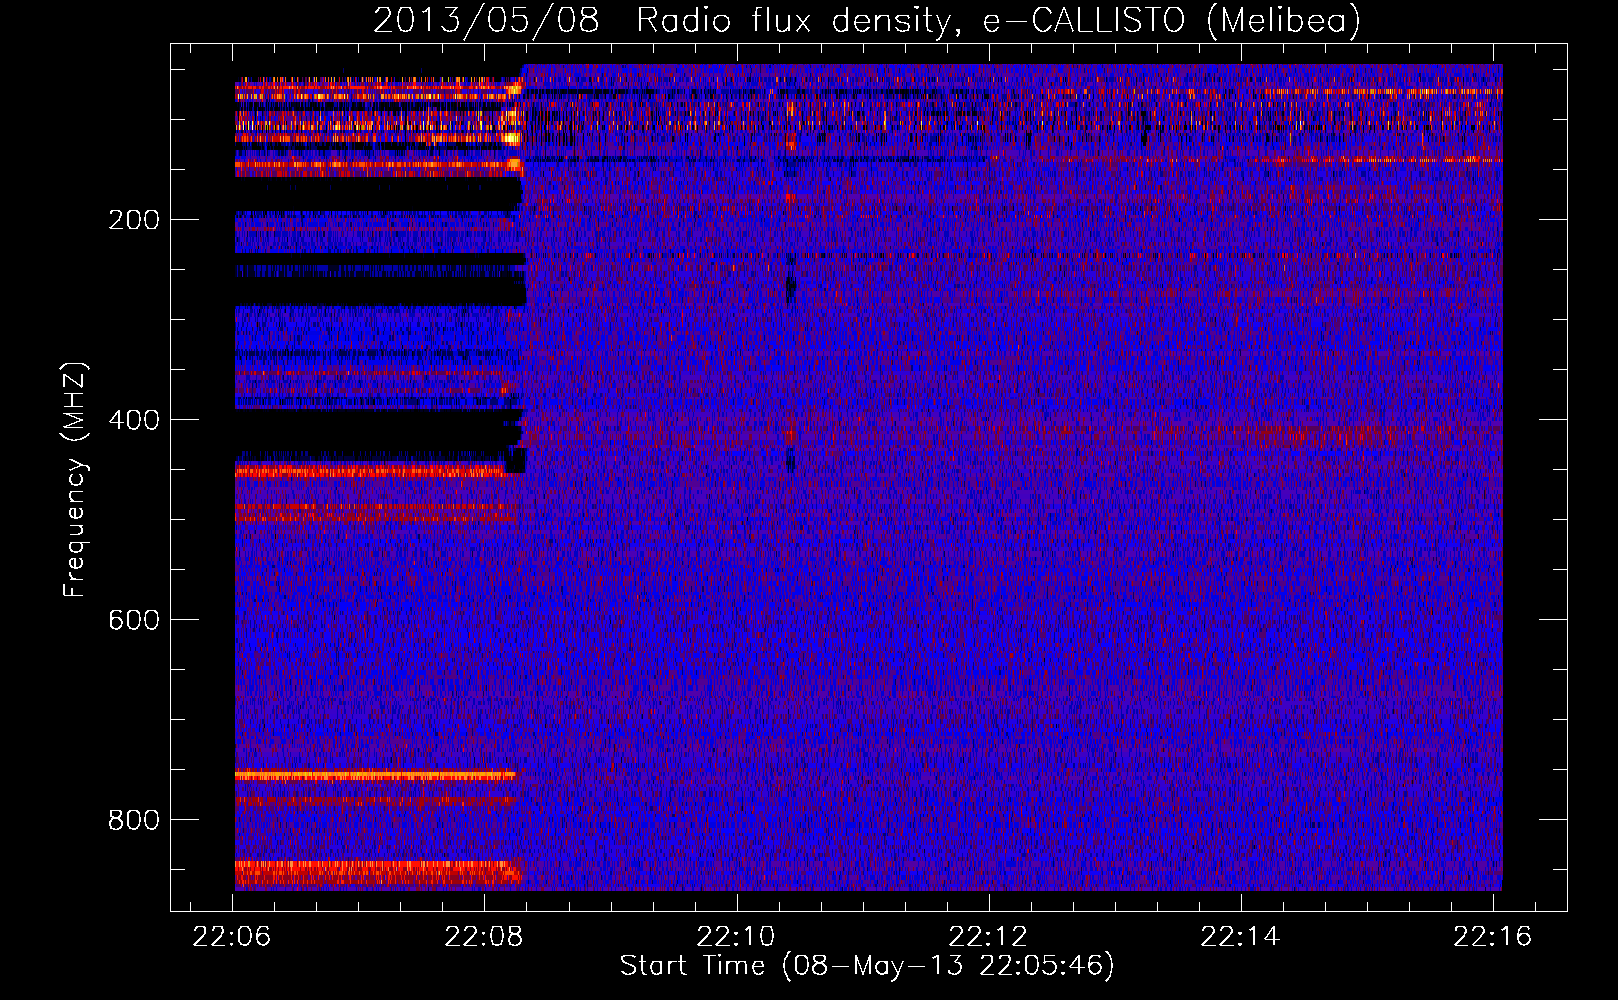Screen dimensions: 1618x1000
Task: Click the 22:10 time tick label
Action: point(737,937)
